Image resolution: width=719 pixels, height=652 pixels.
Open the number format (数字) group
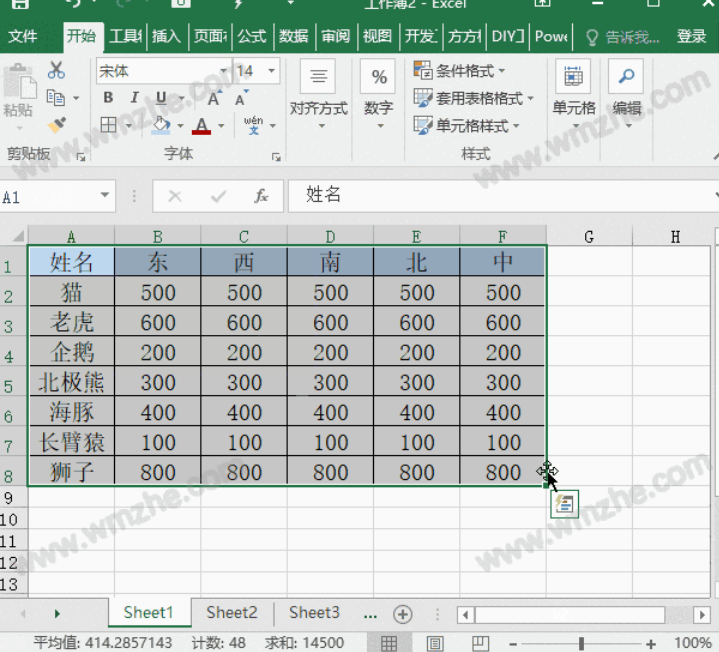point(379,94)
